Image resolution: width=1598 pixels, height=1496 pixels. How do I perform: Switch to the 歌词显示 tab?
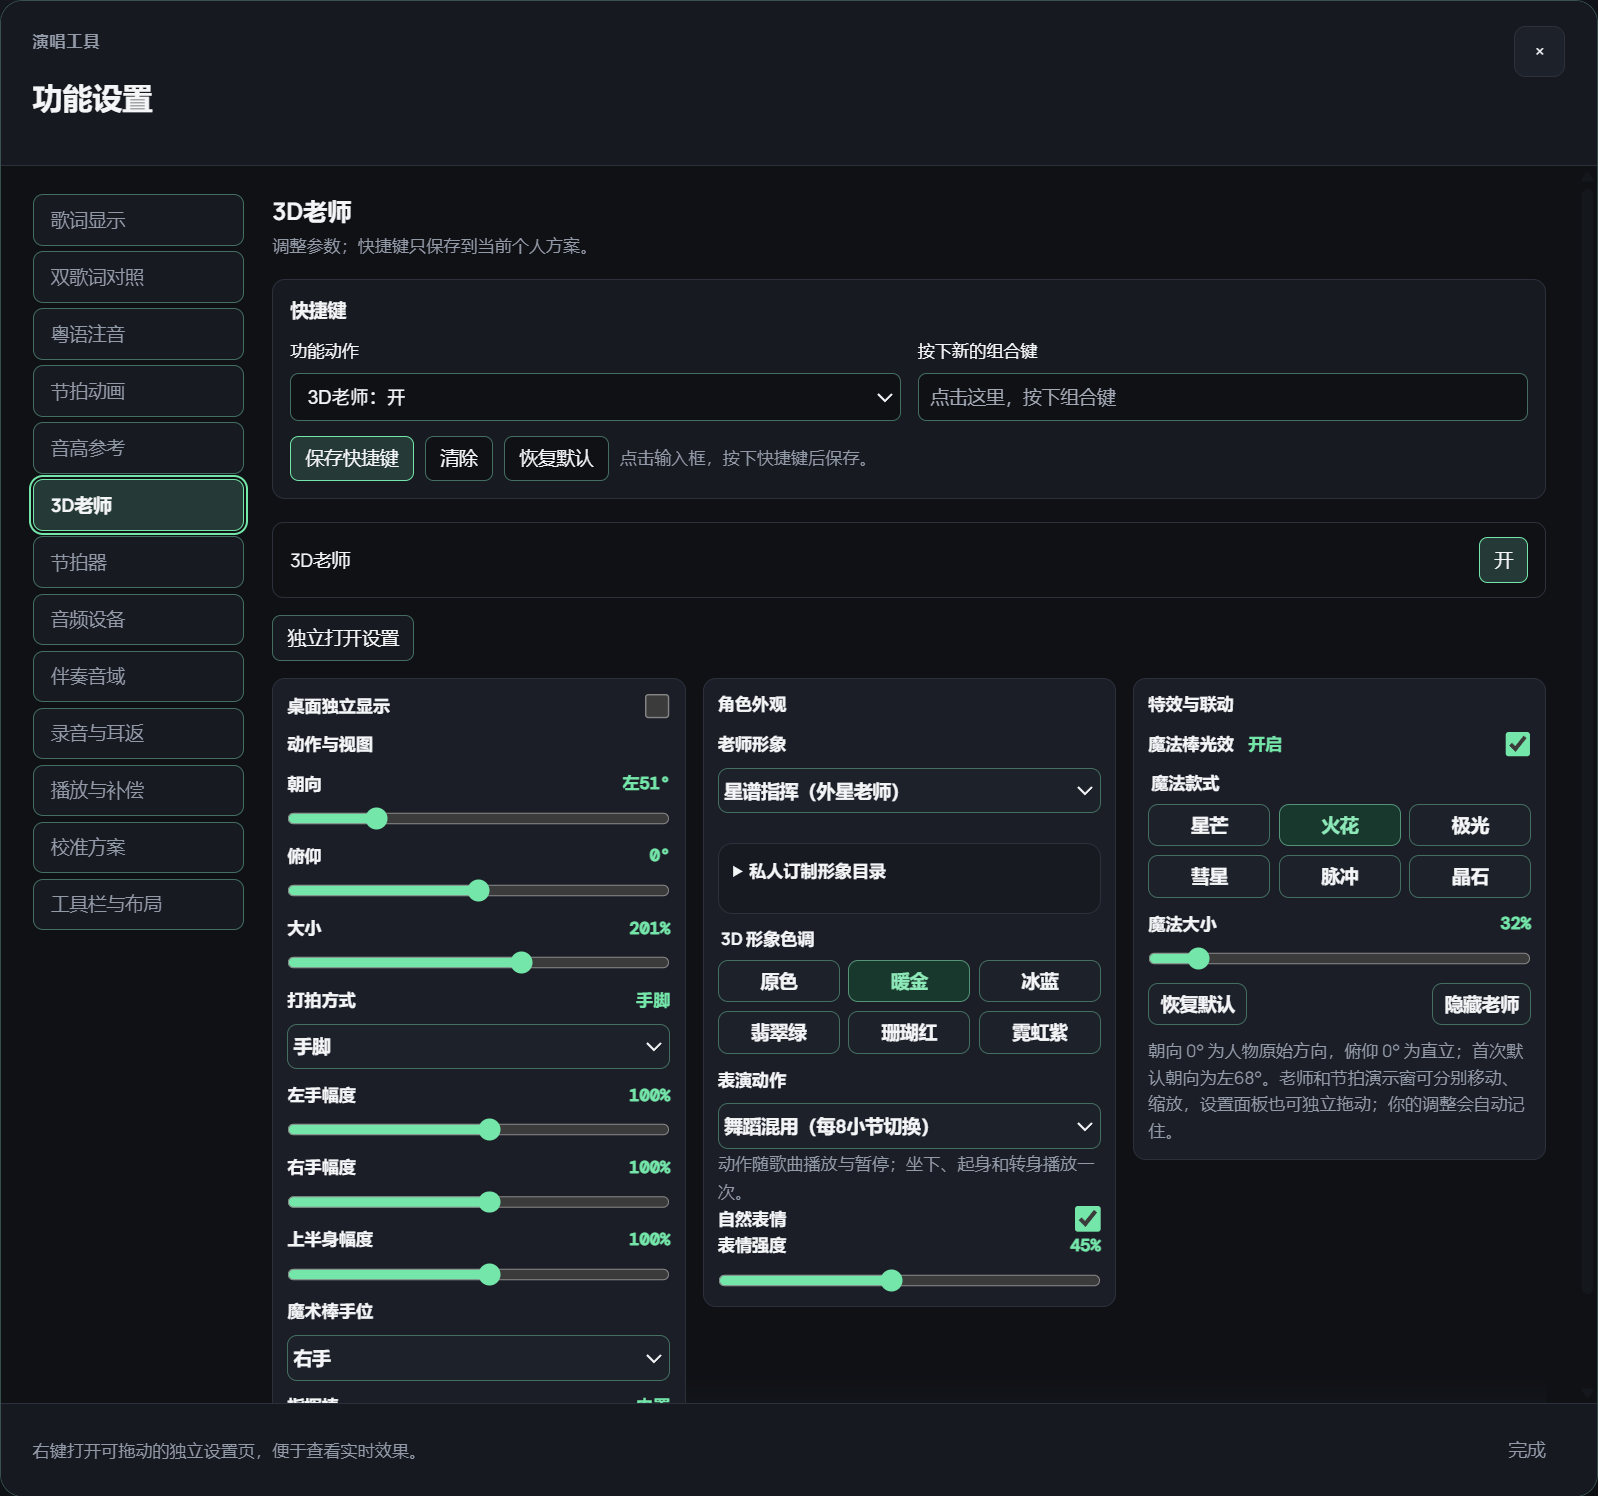tap(138, 220)
